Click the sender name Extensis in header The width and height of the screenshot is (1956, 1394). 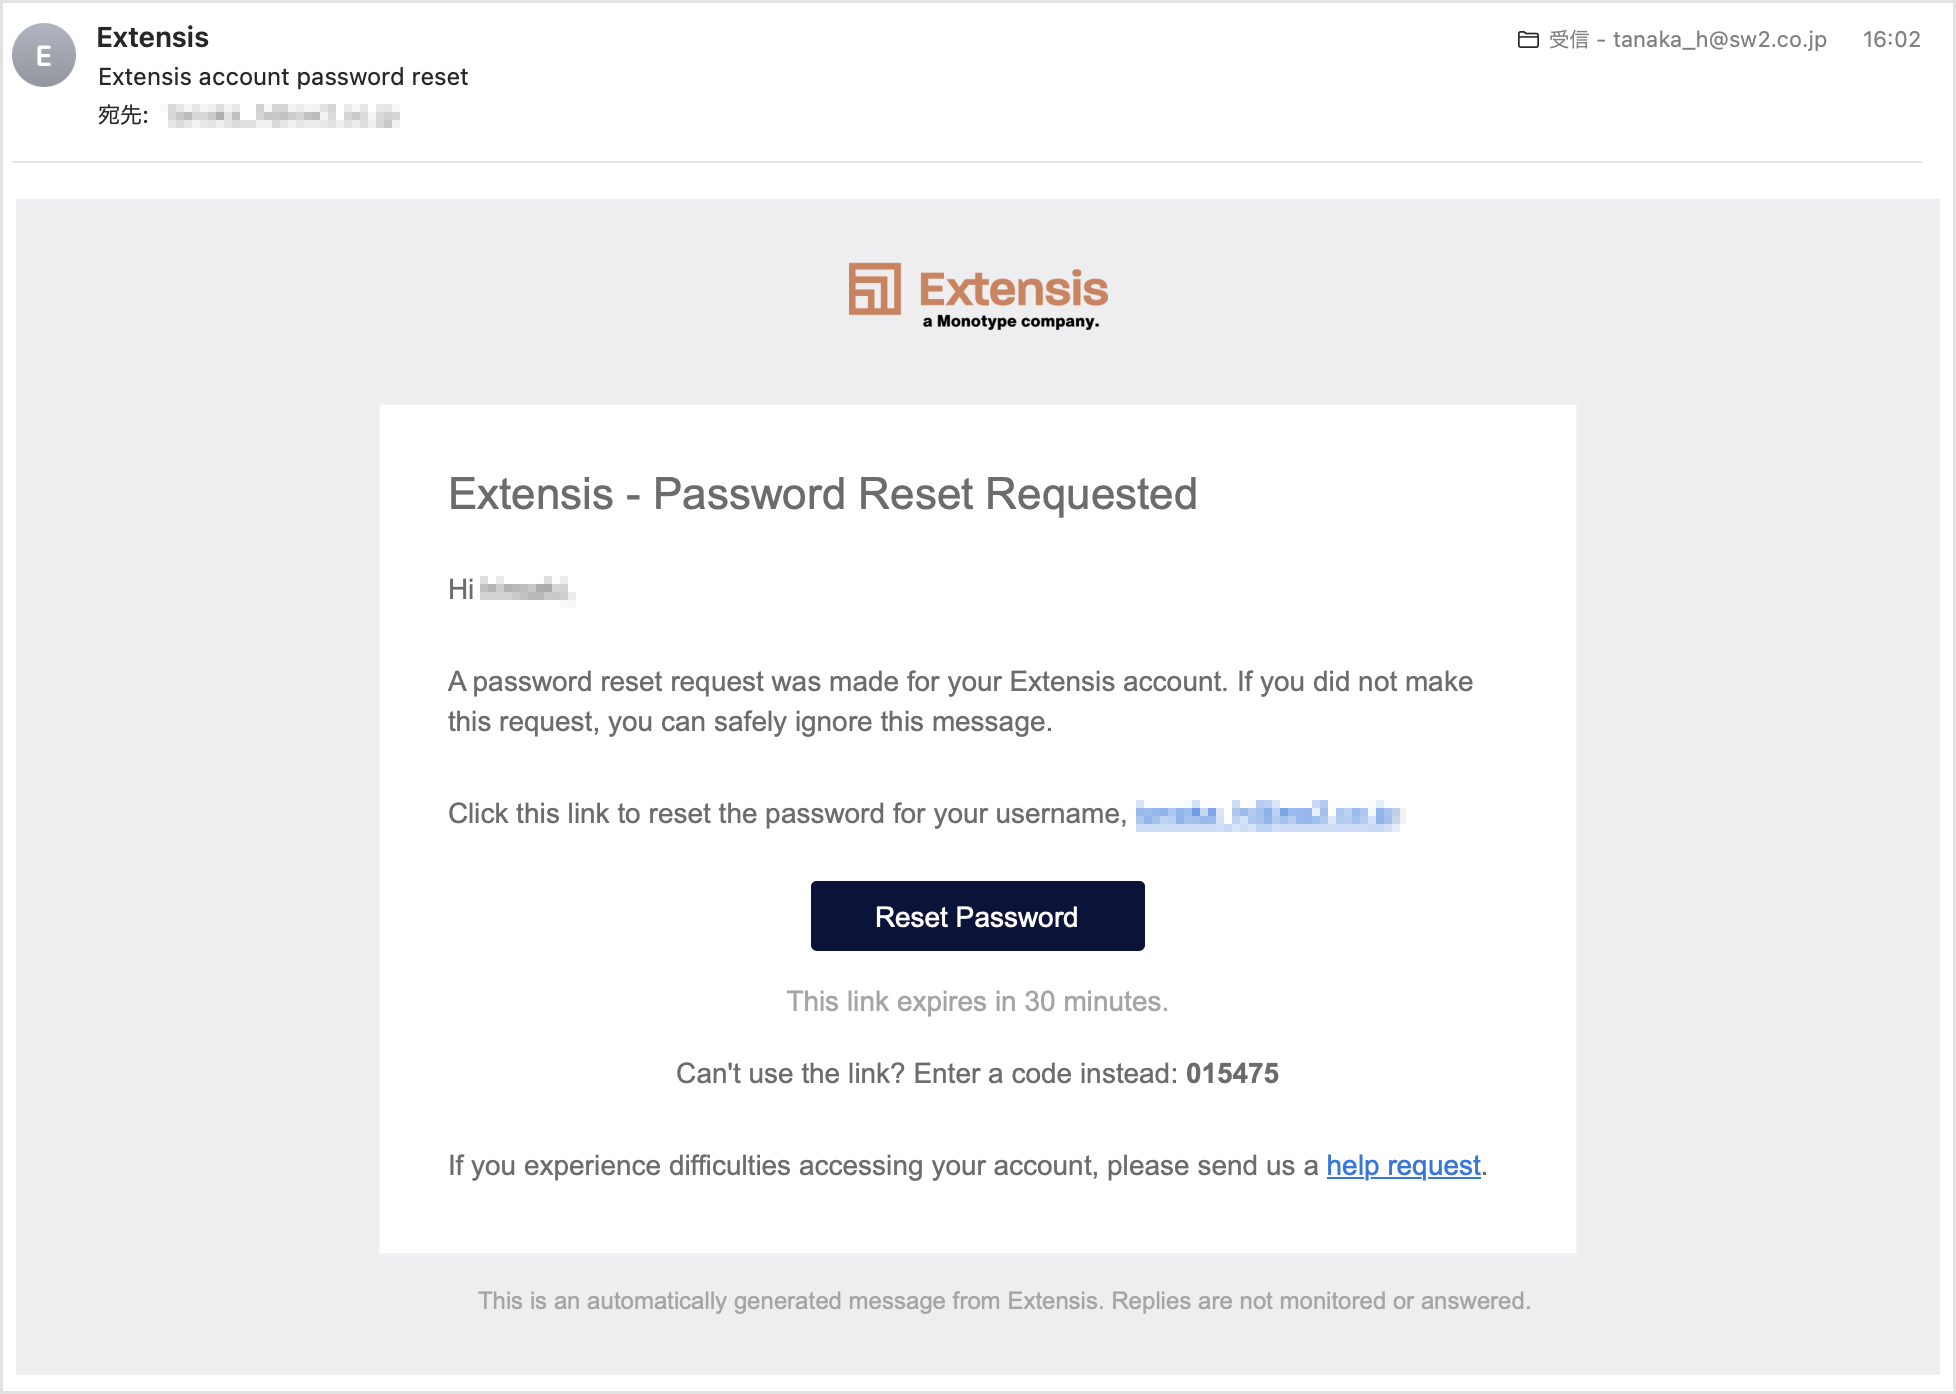tap(152, 37)
